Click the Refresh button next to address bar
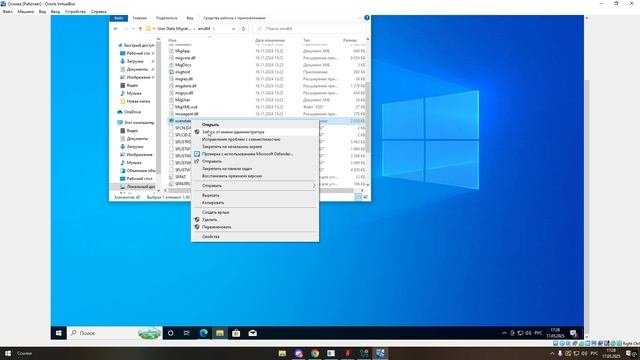The width and height of the screenshot is (640, 360). 244,29
